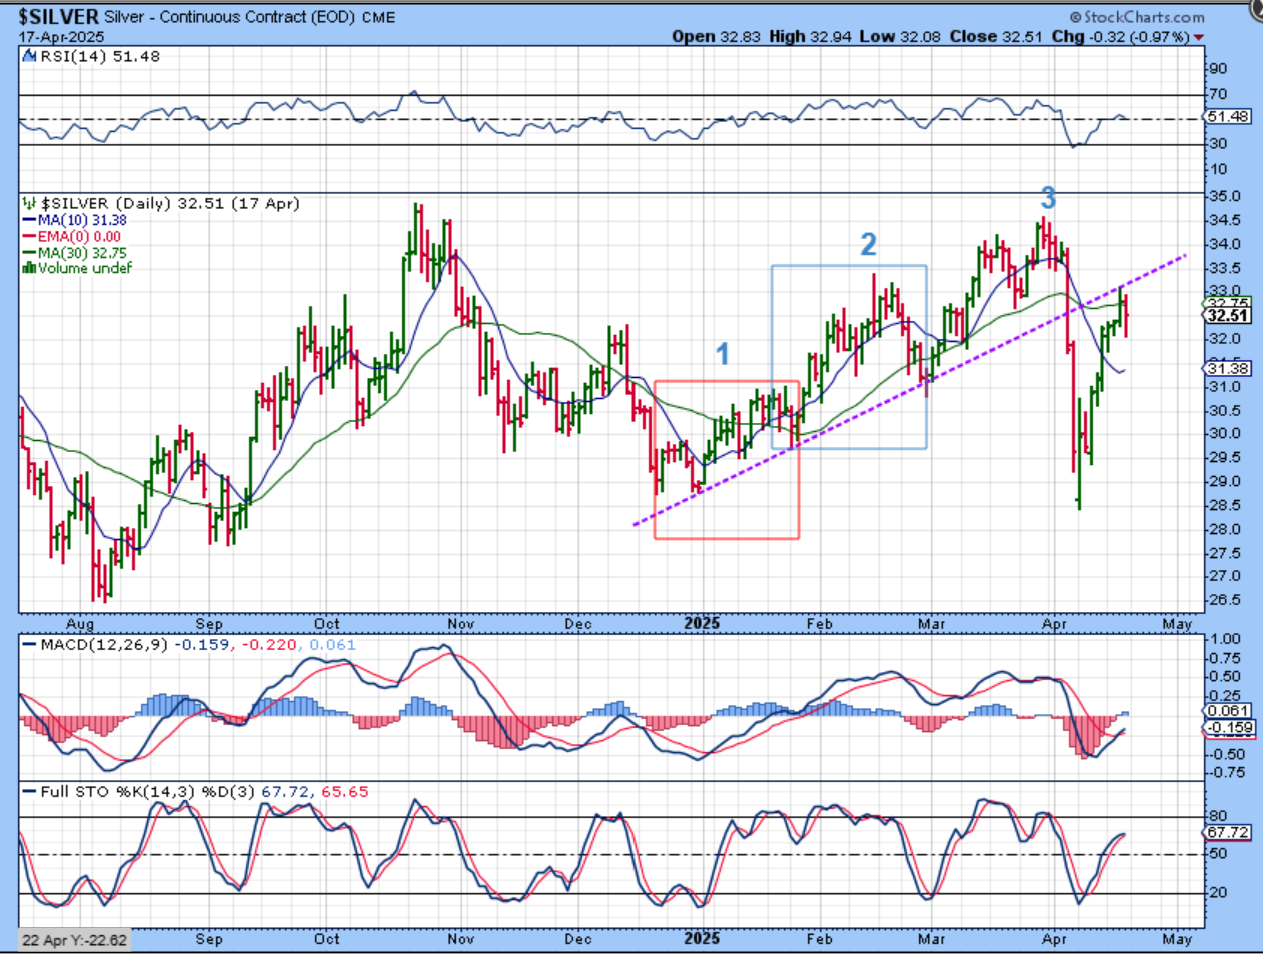The width and height of the screenshot is (1263, 954).
Task: Click the EMA(0) 0.00 legend
Action: [x=79, y=237]
